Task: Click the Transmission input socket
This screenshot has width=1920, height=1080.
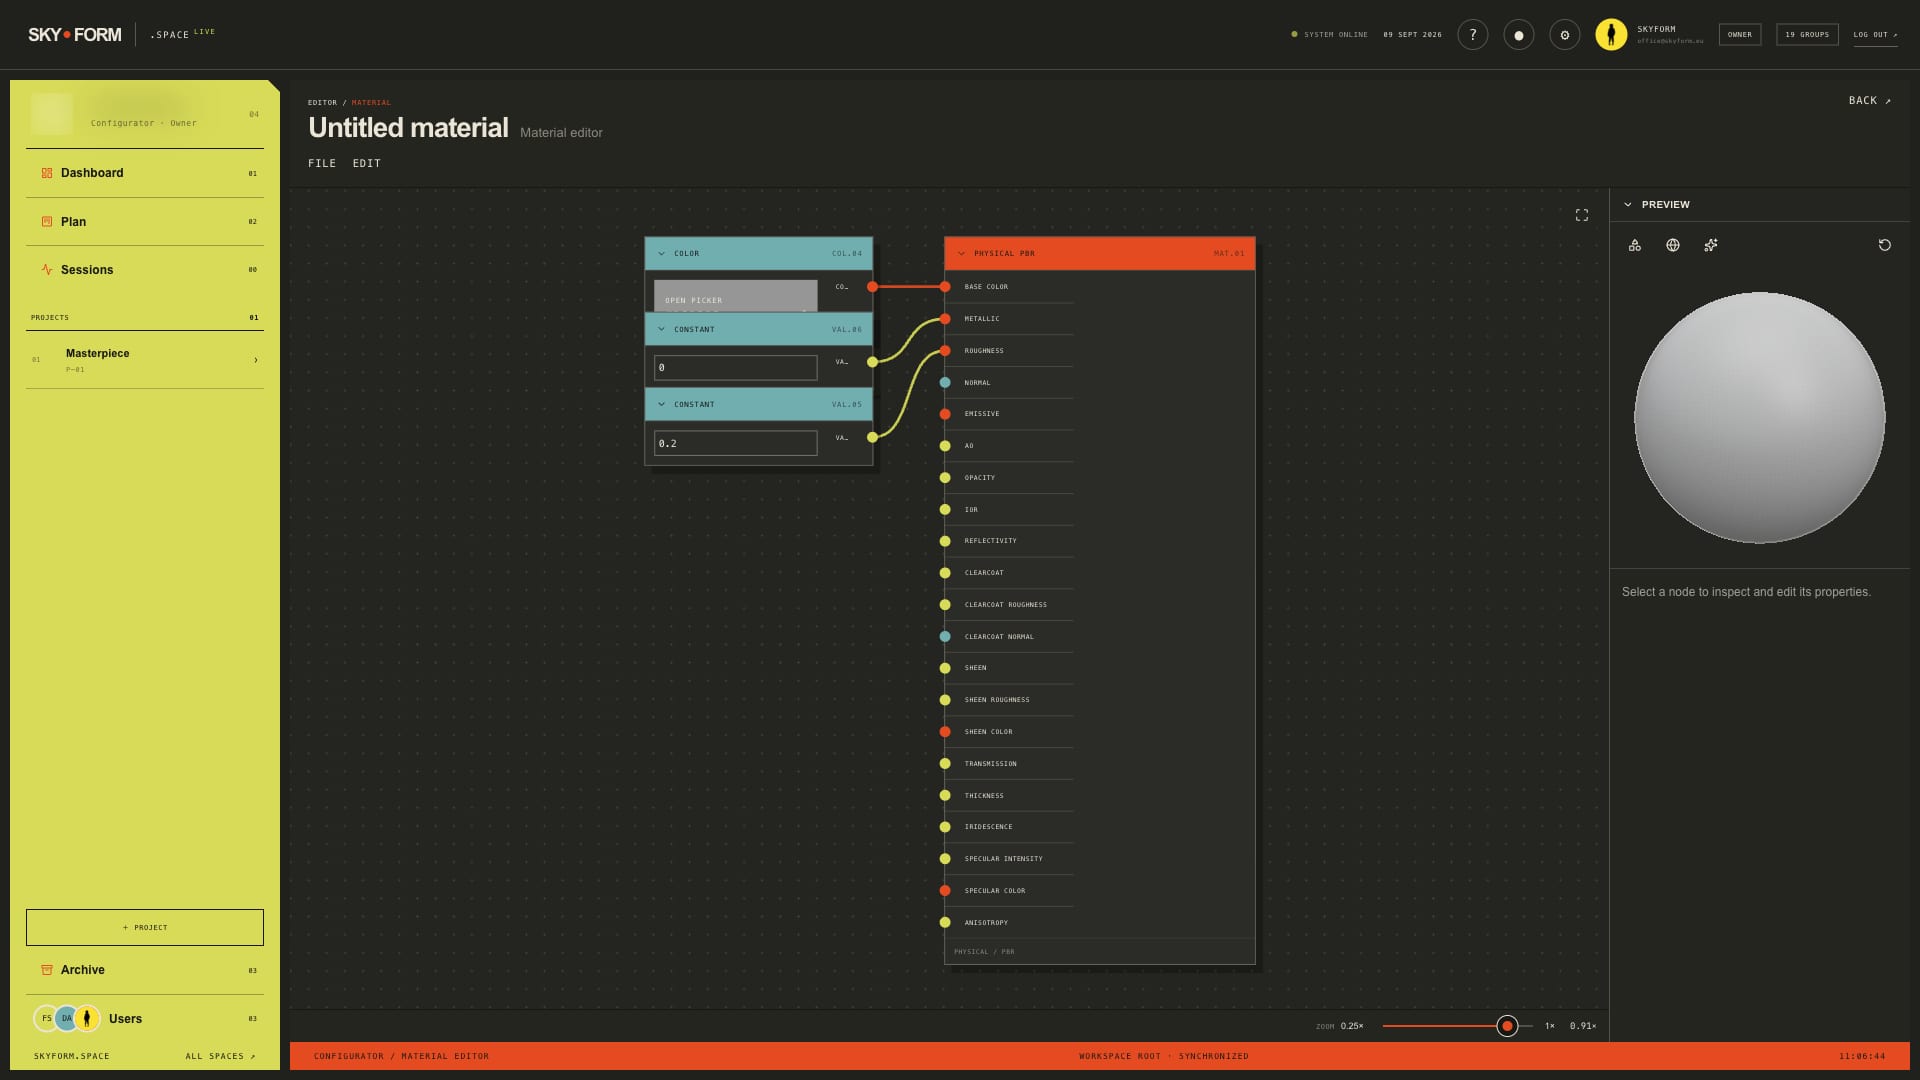Action: pos(944,764)
